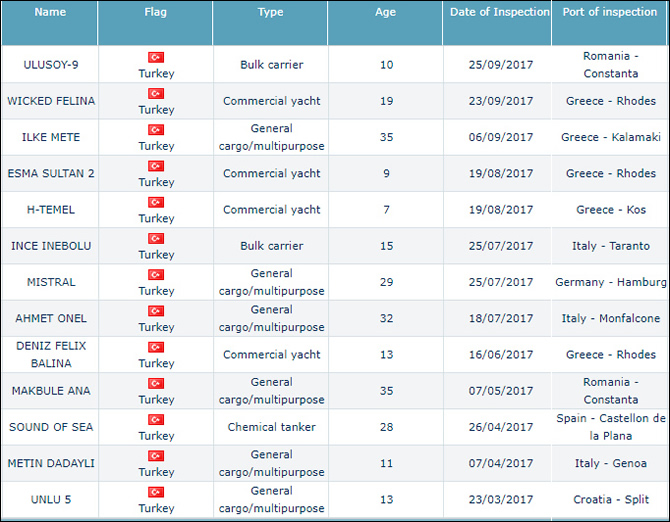Viewport: 670px width, 522px height.
Task: Click the Port of inspection column header
Action: [x=609, y=13]
